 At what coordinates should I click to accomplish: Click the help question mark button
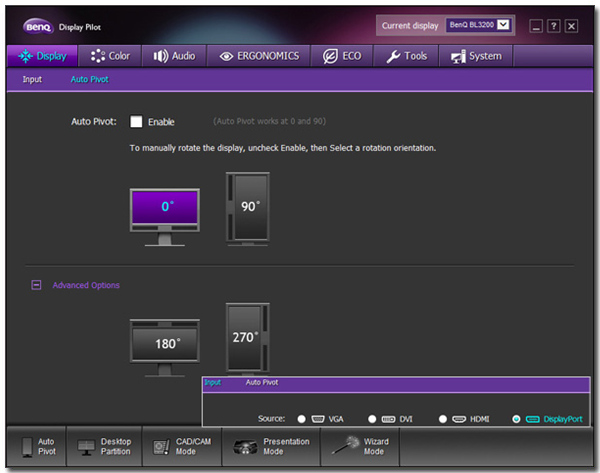(x=553, y=26)
